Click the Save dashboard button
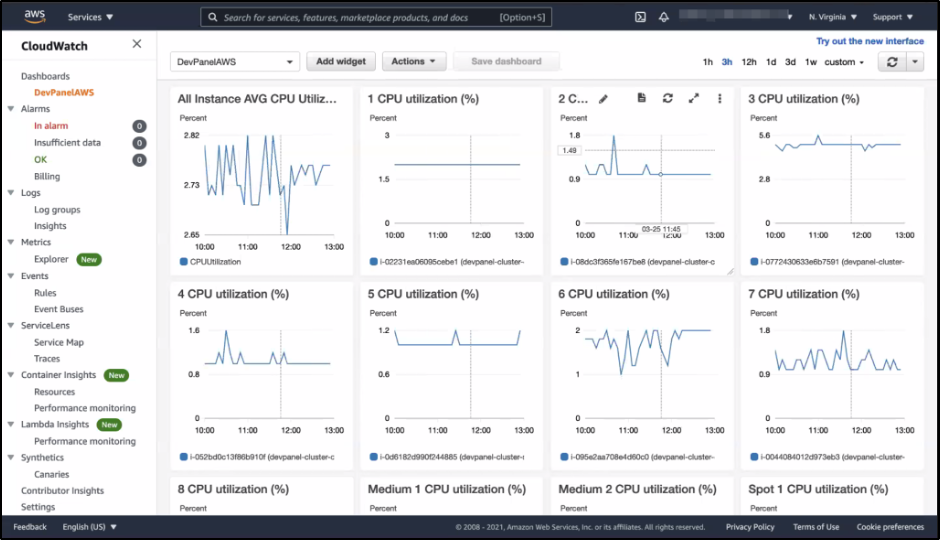The width and height of the screenshot is (940, 540). point(506,61)
